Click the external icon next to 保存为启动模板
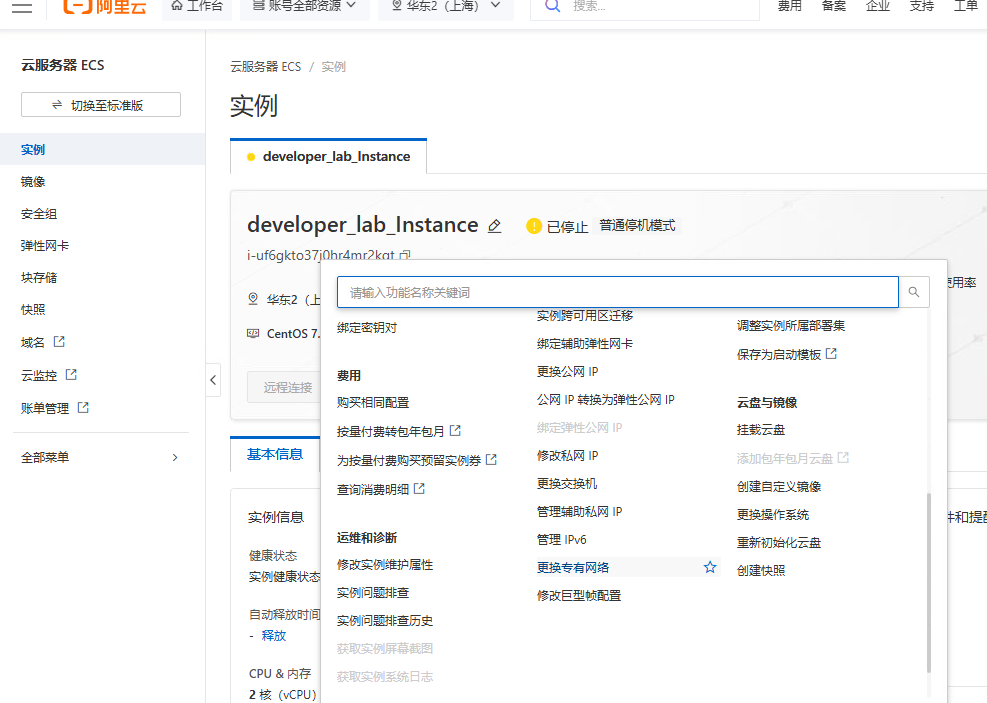Image resolution: width=987 pixels, height=703 pixels. pos(831,354)
